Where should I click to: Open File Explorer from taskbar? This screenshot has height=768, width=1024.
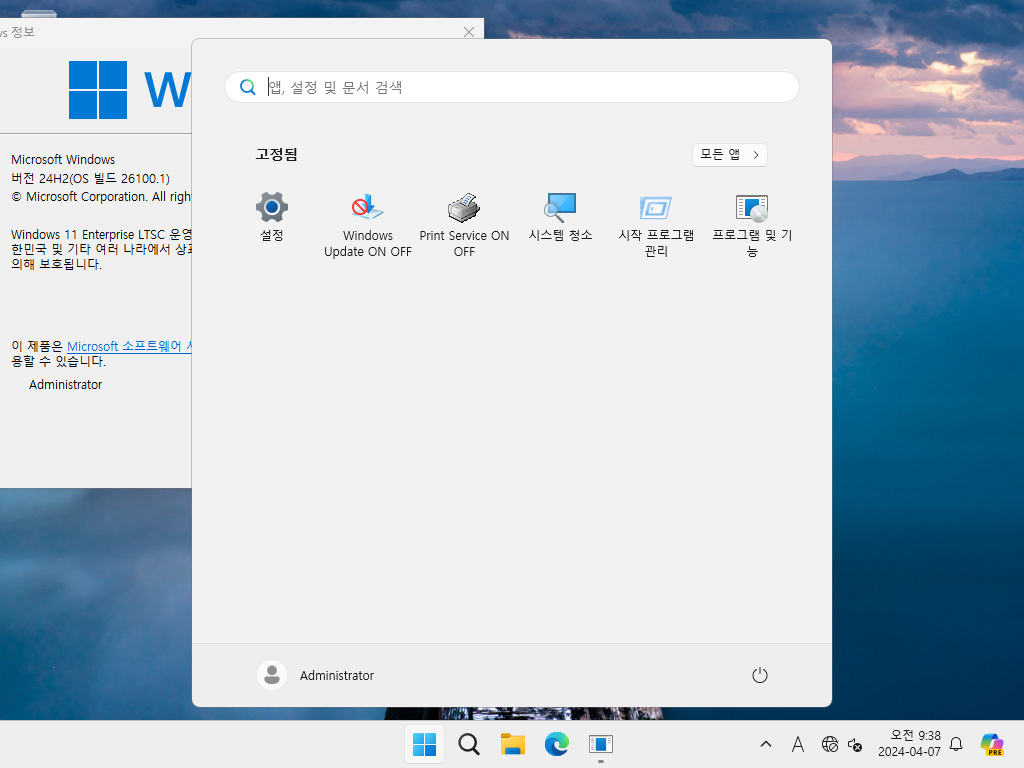[513, 744]
